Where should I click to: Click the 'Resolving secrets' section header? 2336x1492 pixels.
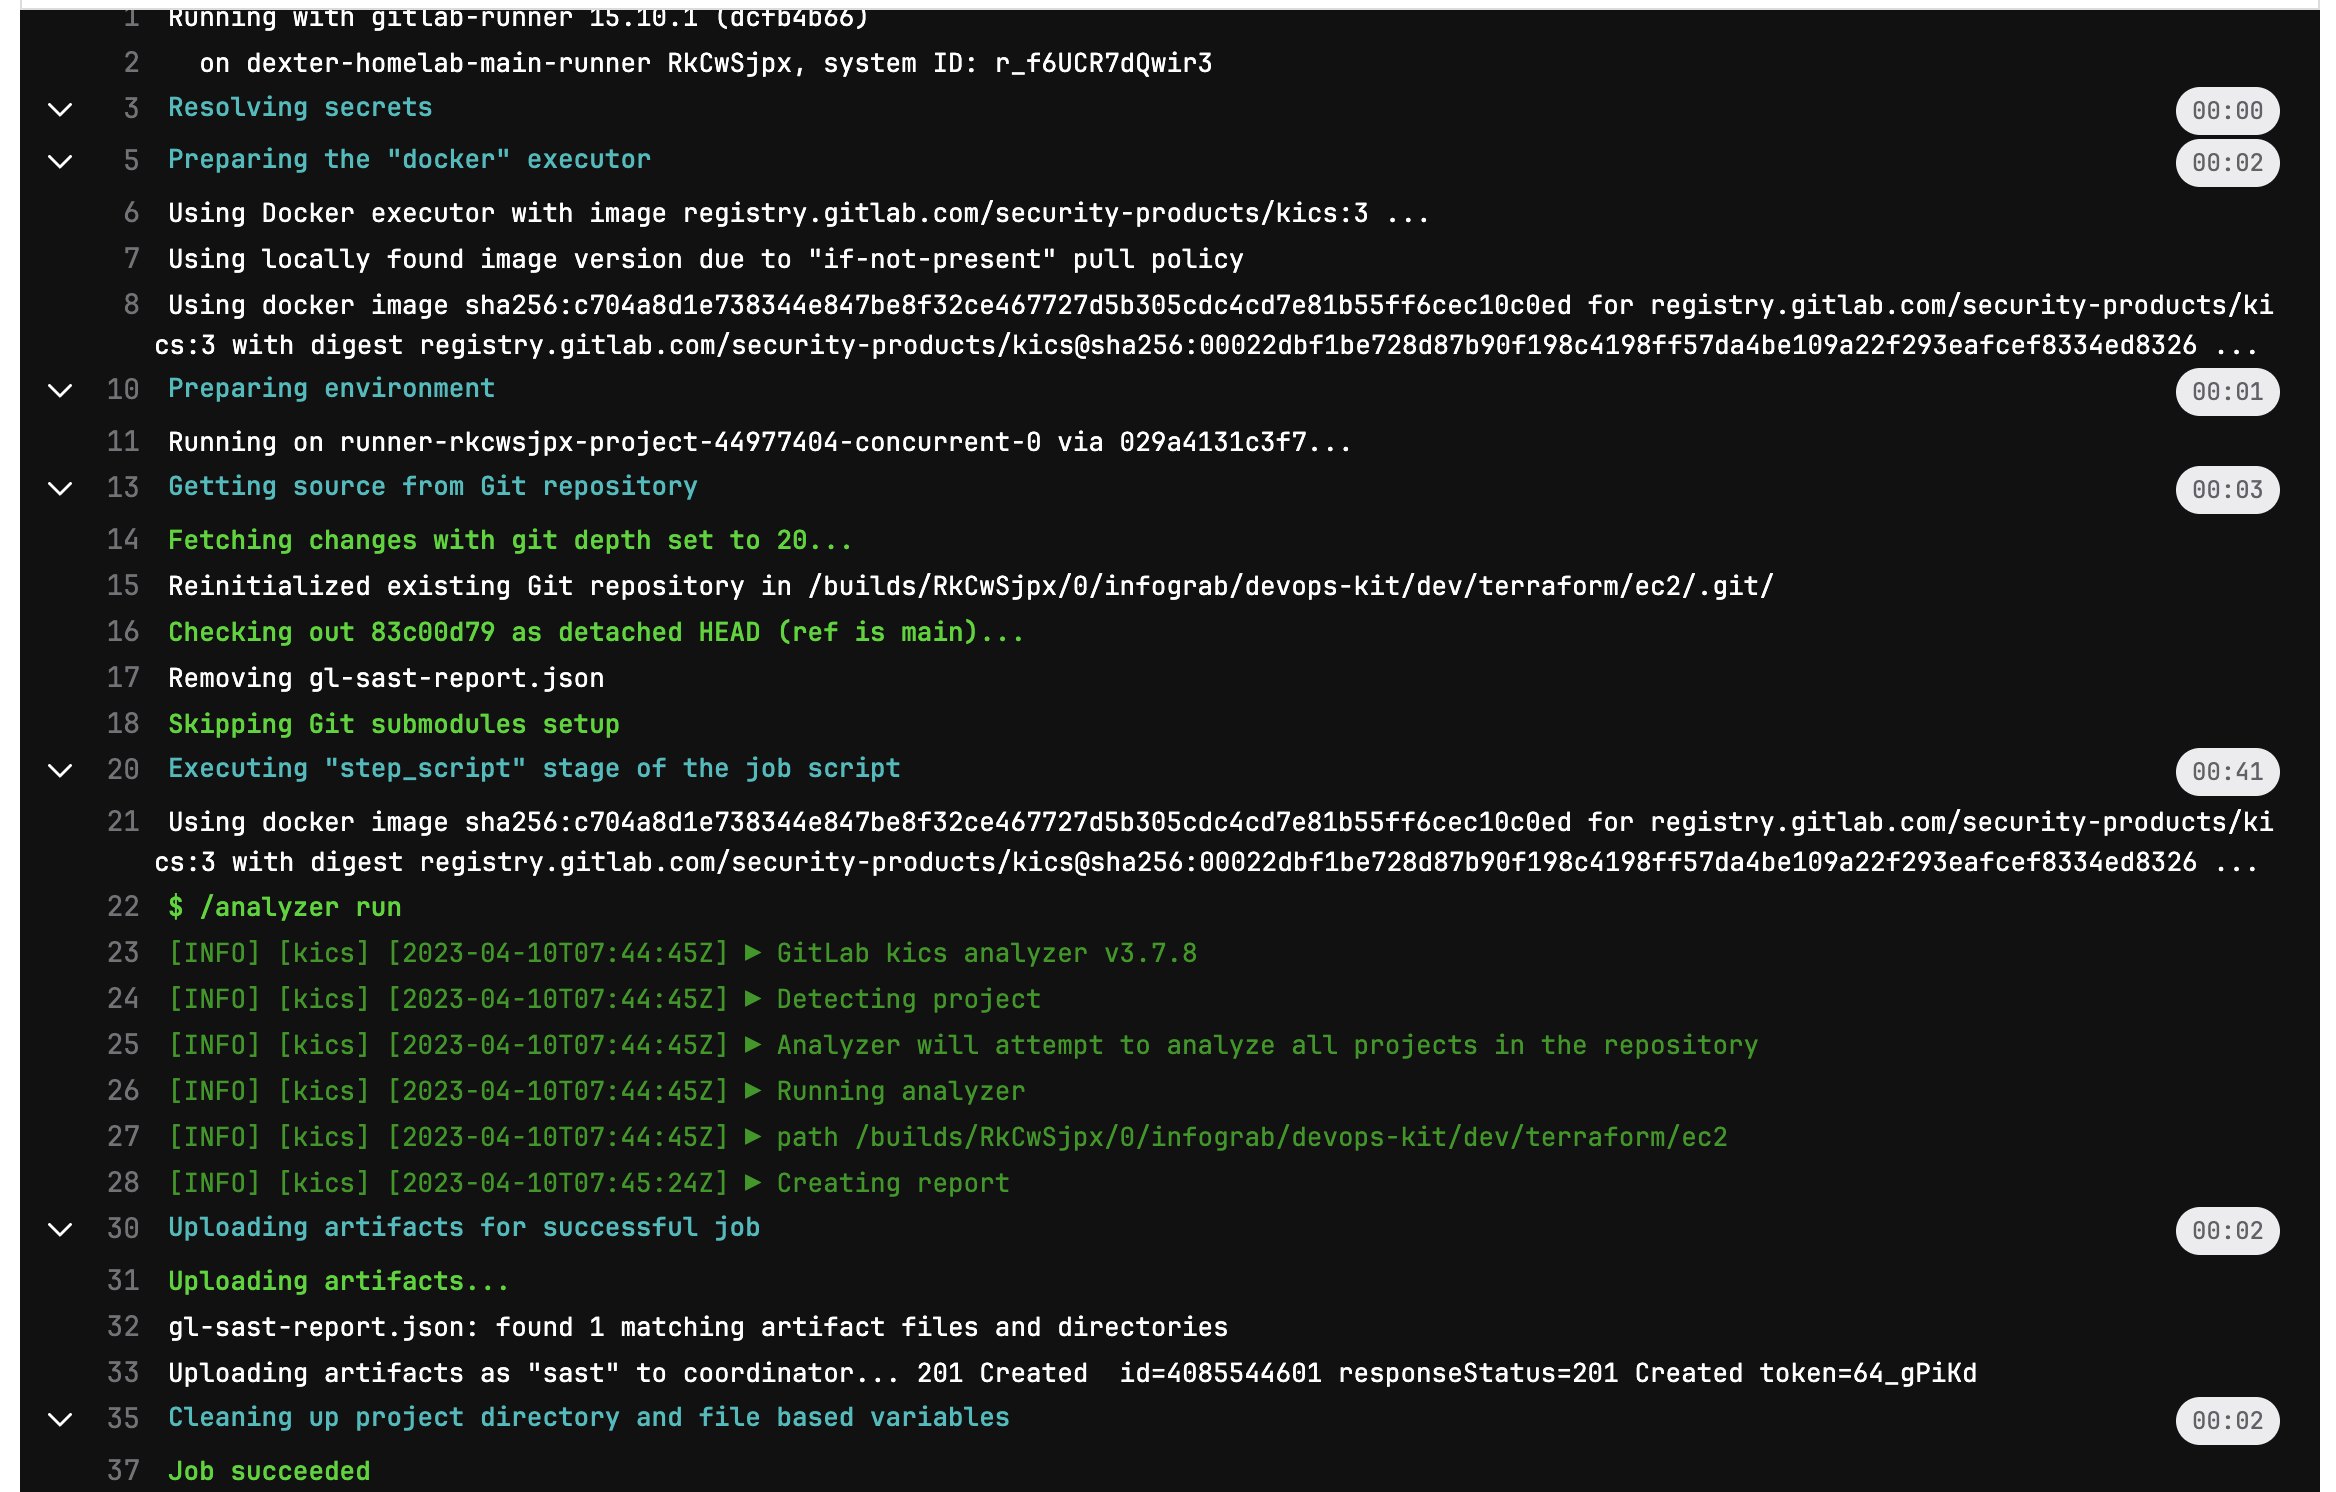299,107
